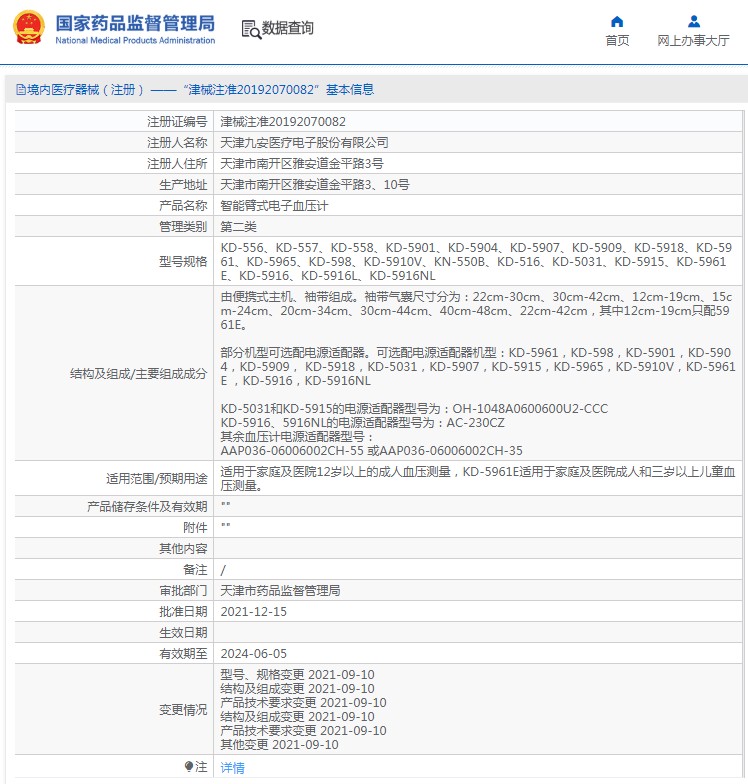Click product name 智能臂式电子血压计
This screenshot has width=748, height=784.
click(274, 206)
